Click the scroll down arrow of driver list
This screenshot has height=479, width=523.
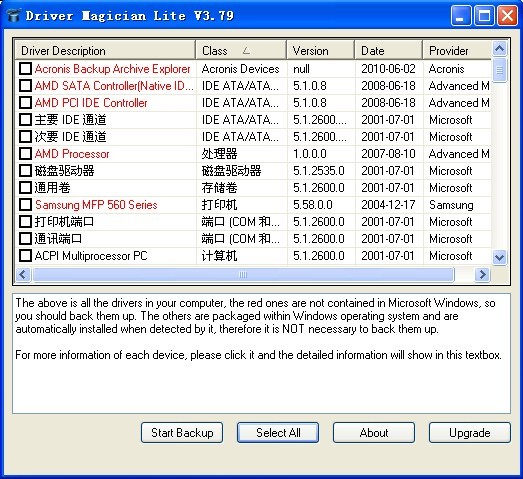[x=499, y=257]
